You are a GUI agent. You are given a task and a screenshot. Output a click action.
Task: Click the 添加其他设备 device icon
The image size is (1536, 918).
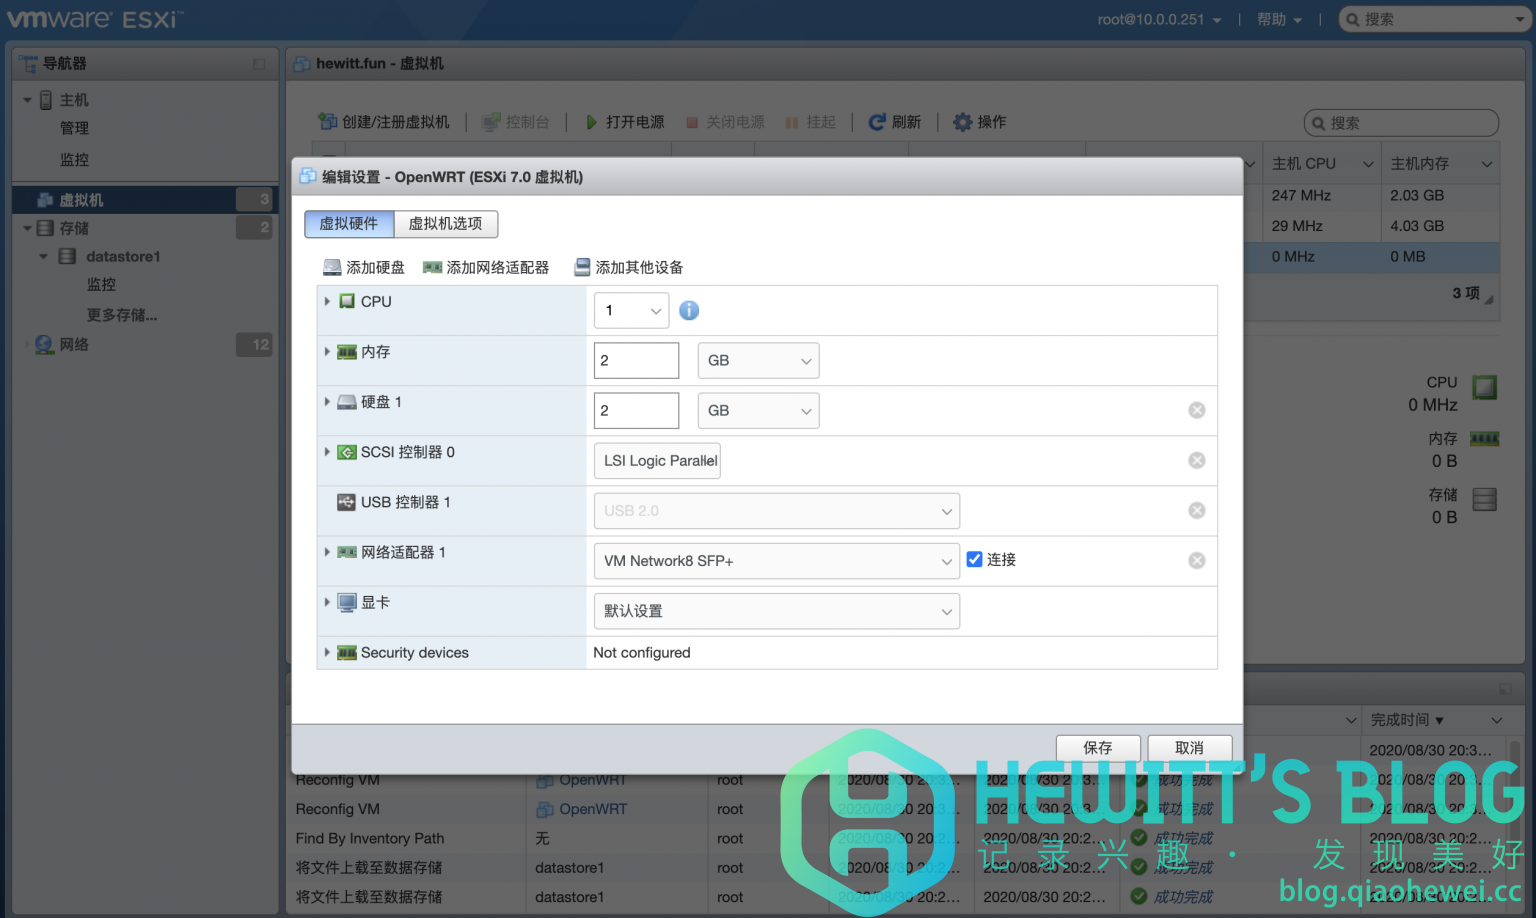point(581,267)
